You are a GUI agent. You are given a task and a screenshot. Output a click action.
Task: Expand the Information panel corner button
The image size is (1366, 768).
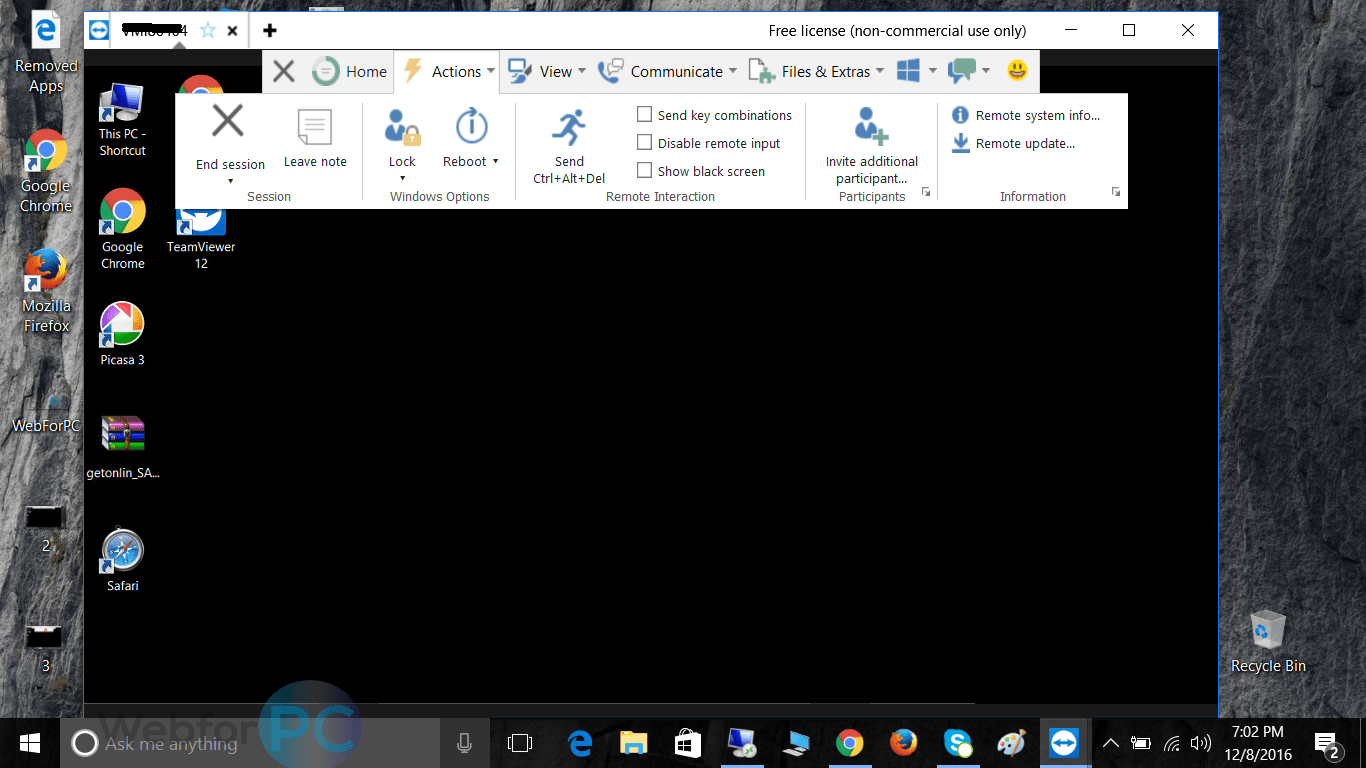coord(1116,190)
